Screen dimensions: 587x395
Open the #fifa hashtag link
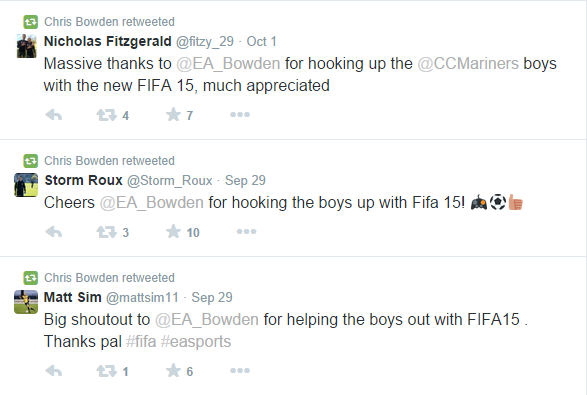(x=141, y=341)
